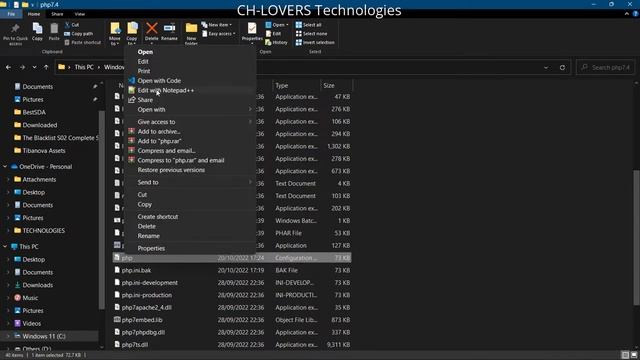The height and width of the screenshot is (360, 640).
Task: Go up one folder level arrow
Action: point(46,67)
